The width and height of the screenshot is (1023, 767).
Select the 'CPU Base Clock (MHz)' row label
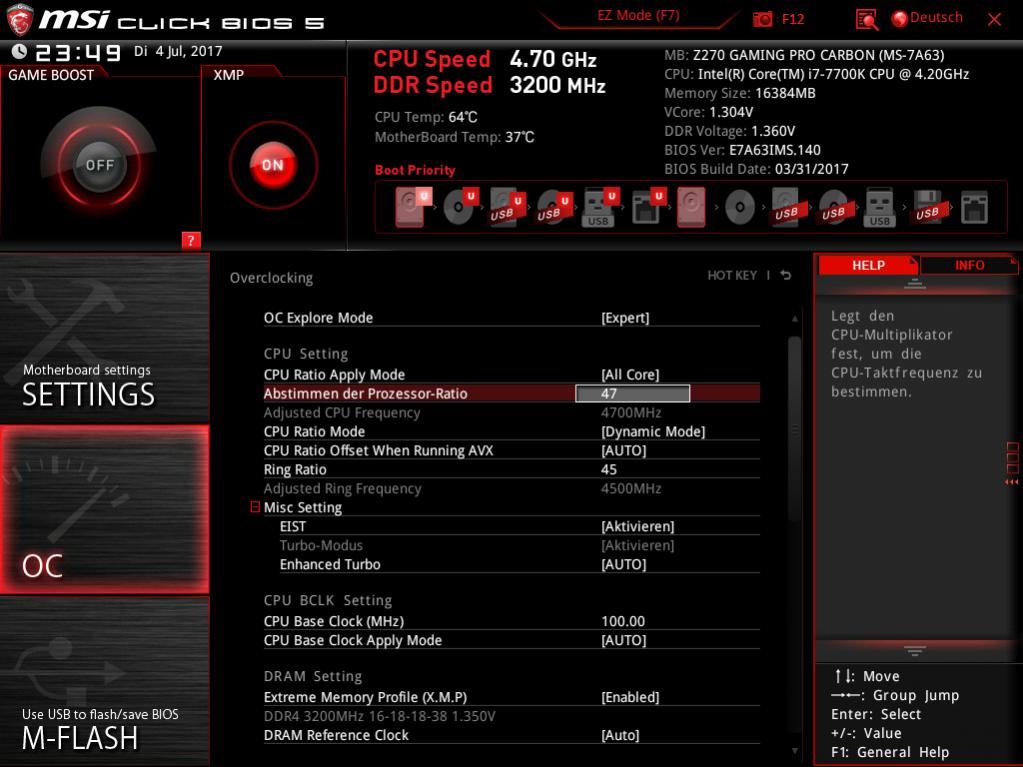coord(333,621)
